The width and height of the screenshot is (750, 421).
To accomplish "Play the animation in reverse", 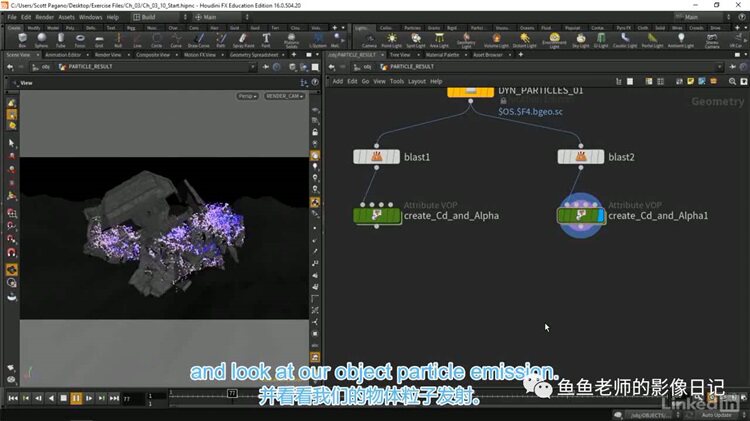I will pyautogui.click(x=51, y=398).
